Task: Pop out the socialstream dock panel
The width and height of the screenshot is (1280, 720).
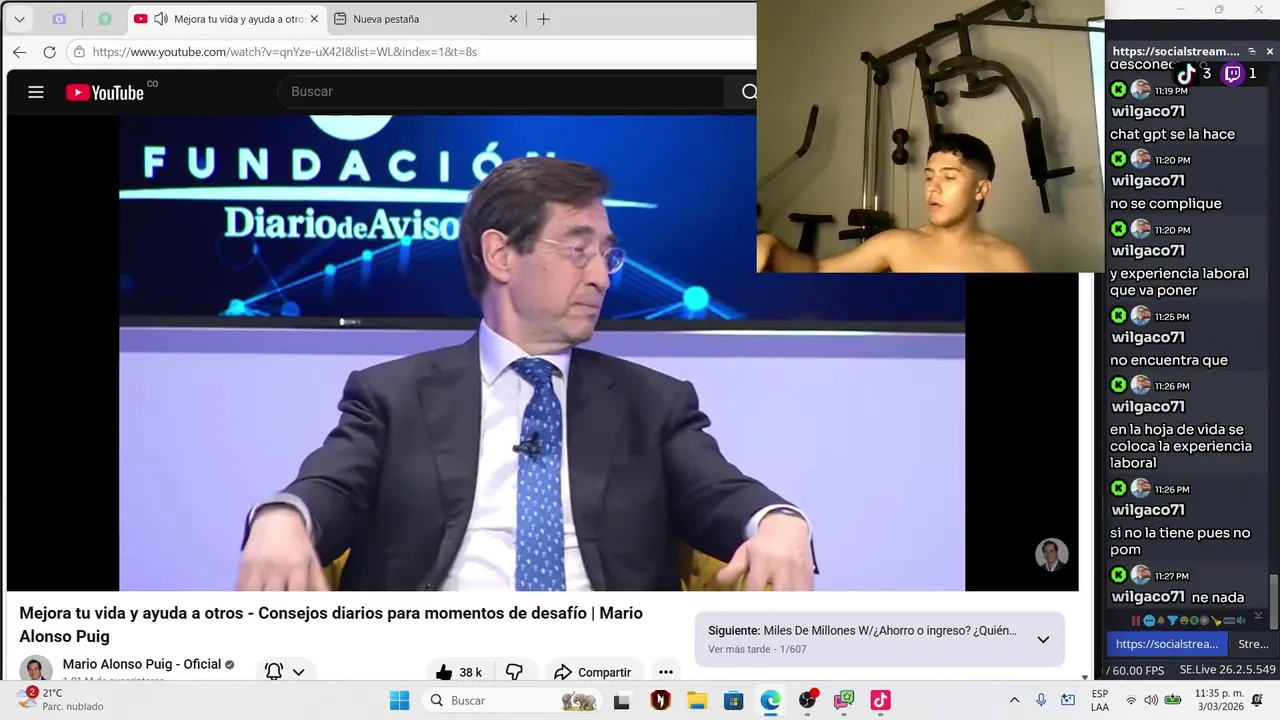Action: pyautogui.click(x=1252, y=51)
